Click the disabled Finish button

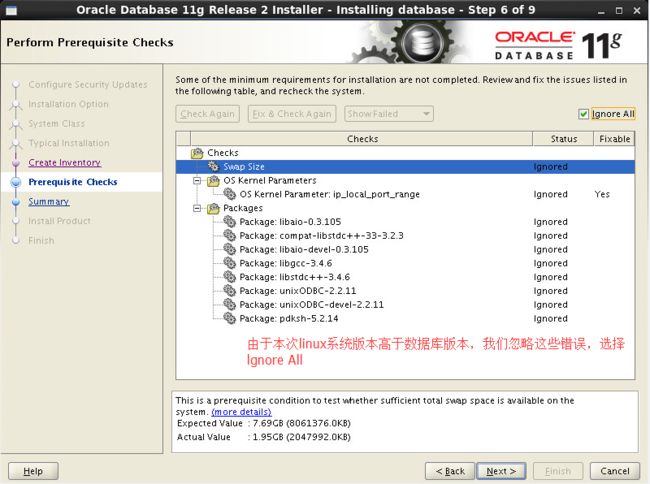558,471
